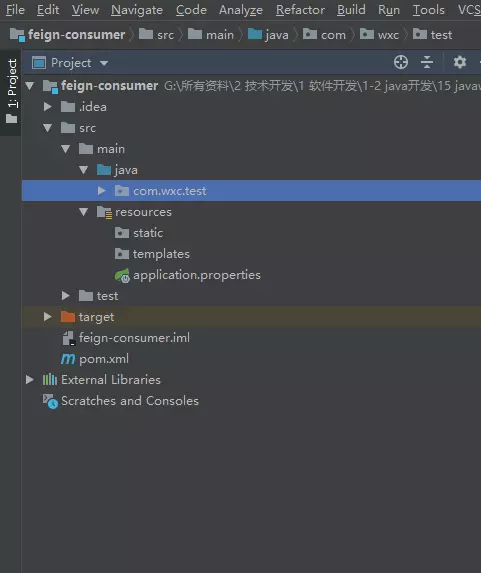Open the Navigate menu
This screenshot has width=481, height=573.
click(137, 10)
